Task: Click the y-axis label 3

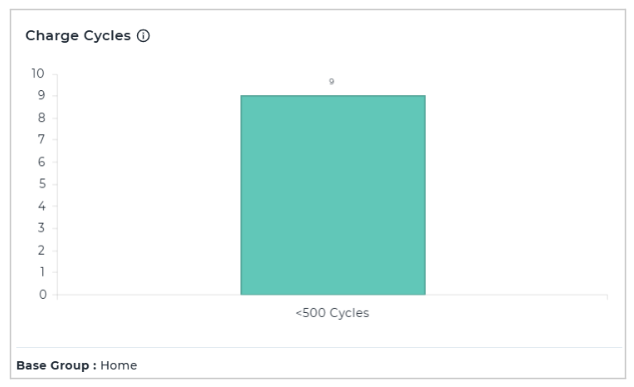Action: (x=42, y=228)
